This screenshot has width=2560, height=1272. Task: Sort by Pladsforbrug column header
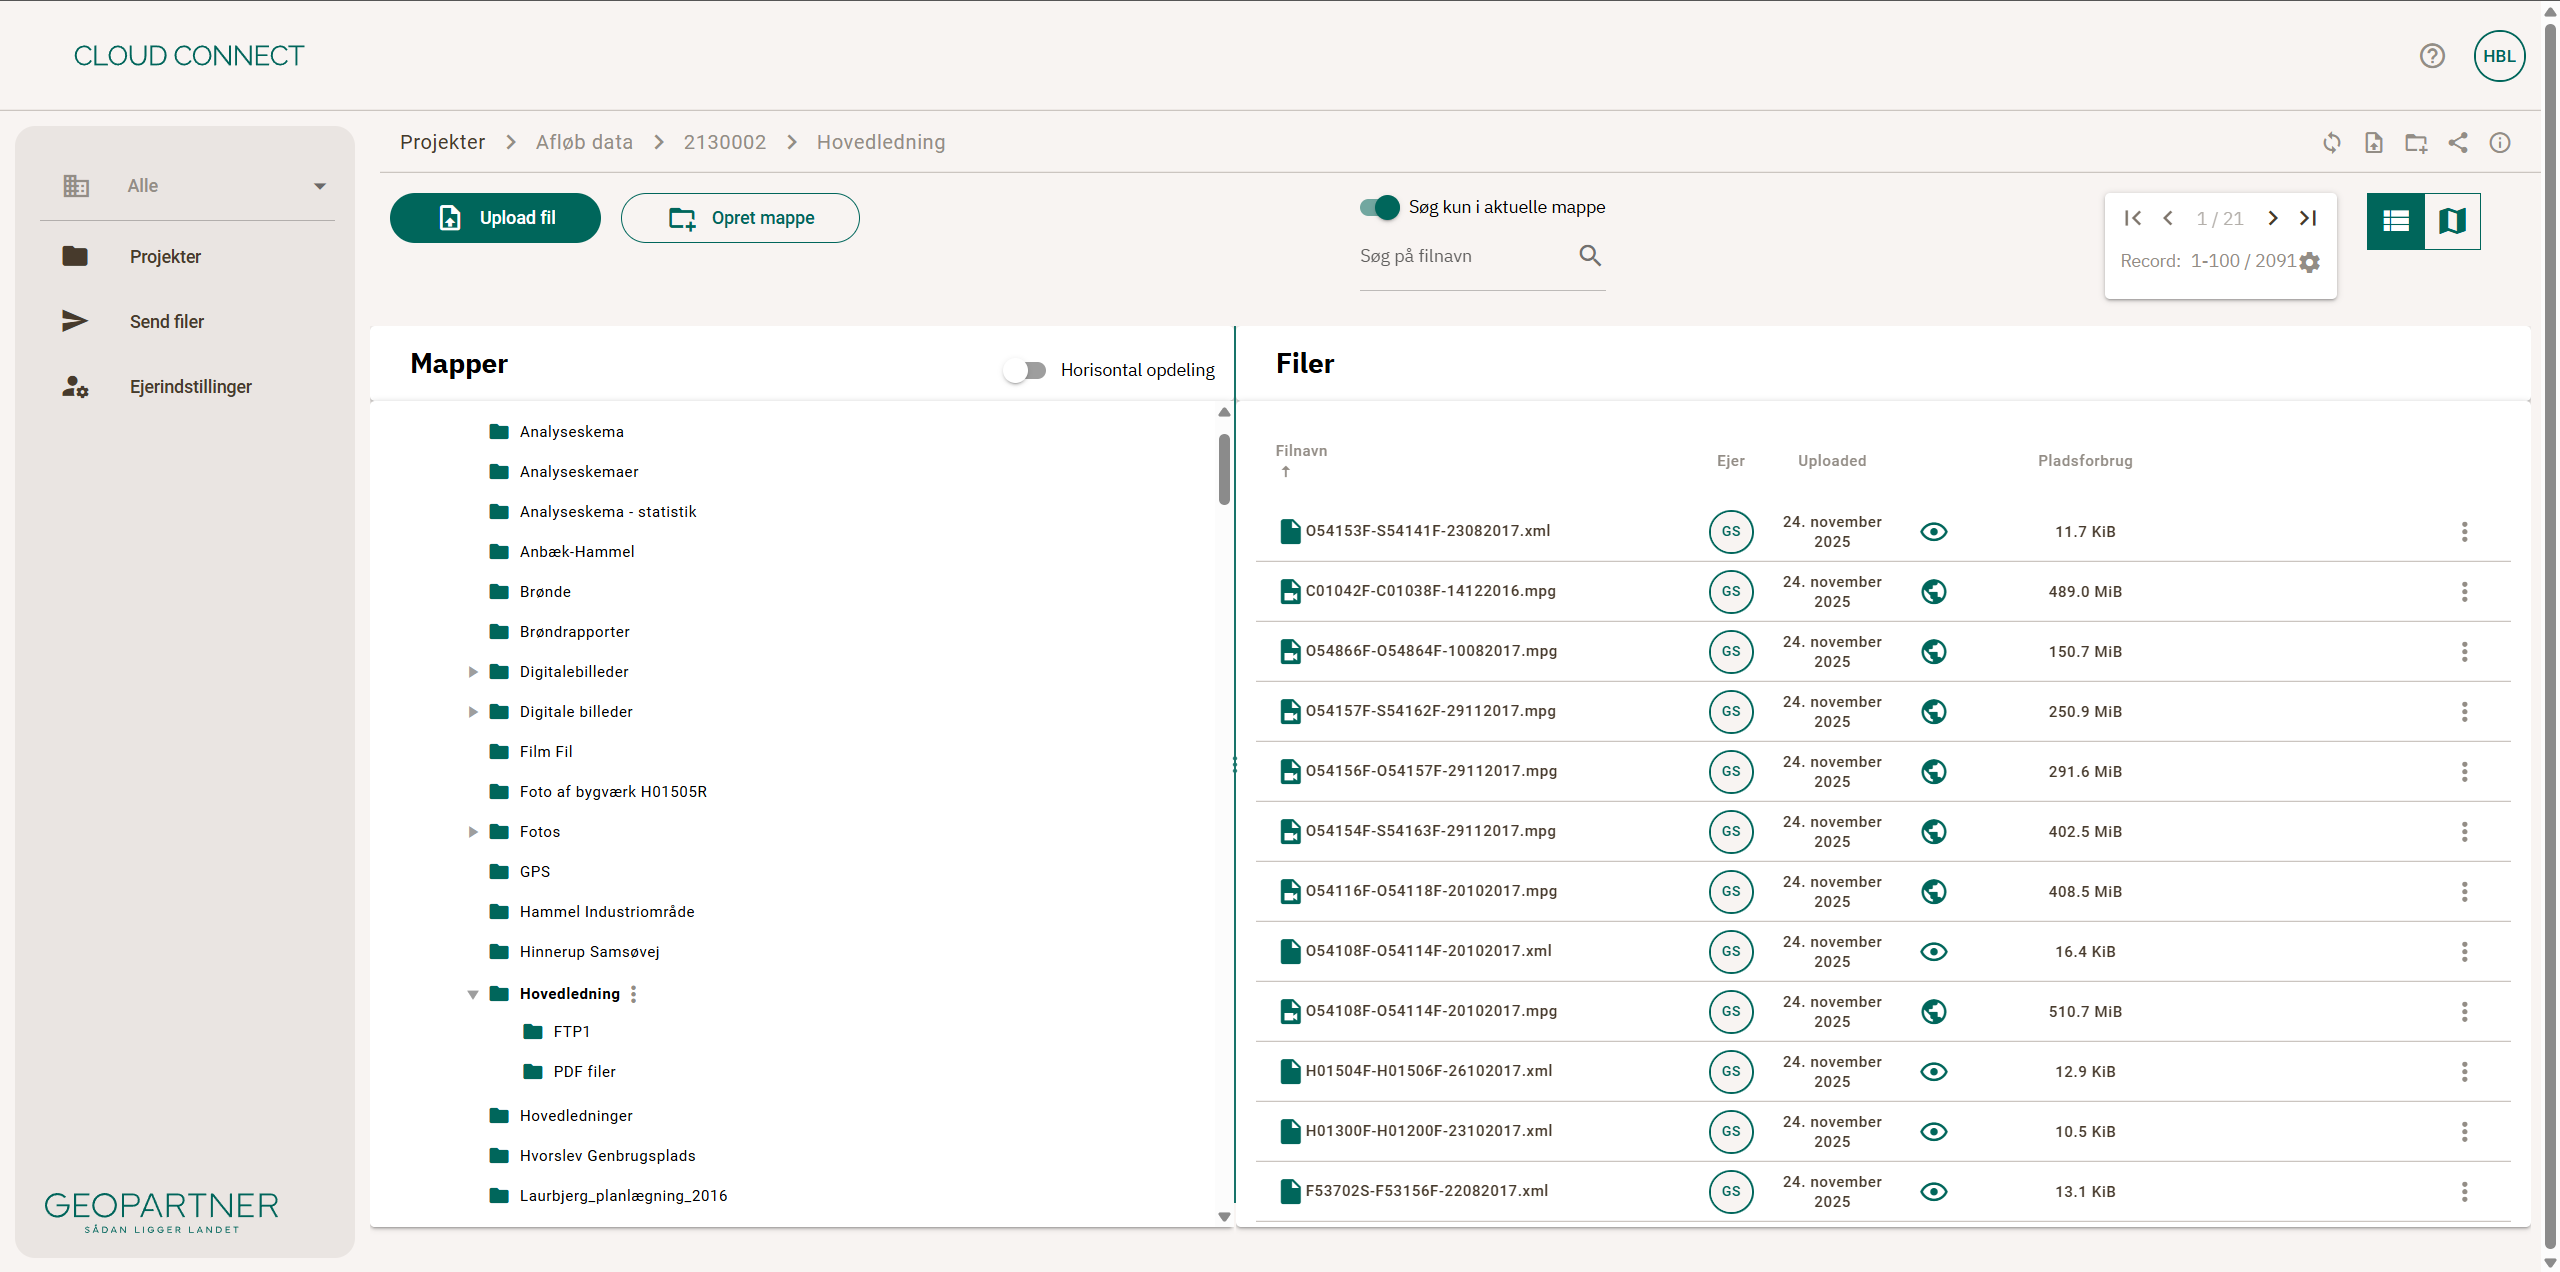(2085, 461)
